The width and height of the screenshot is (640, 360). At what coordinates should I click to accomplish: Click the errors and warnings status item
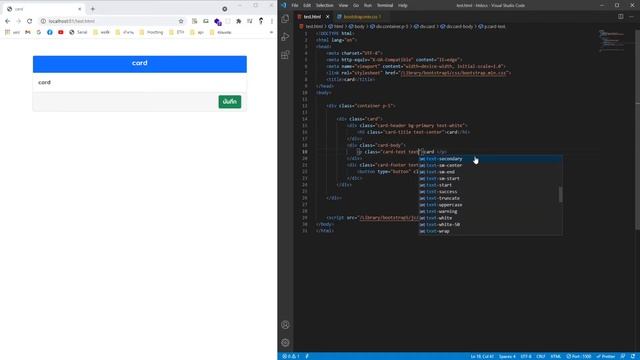tap(291, 356)
